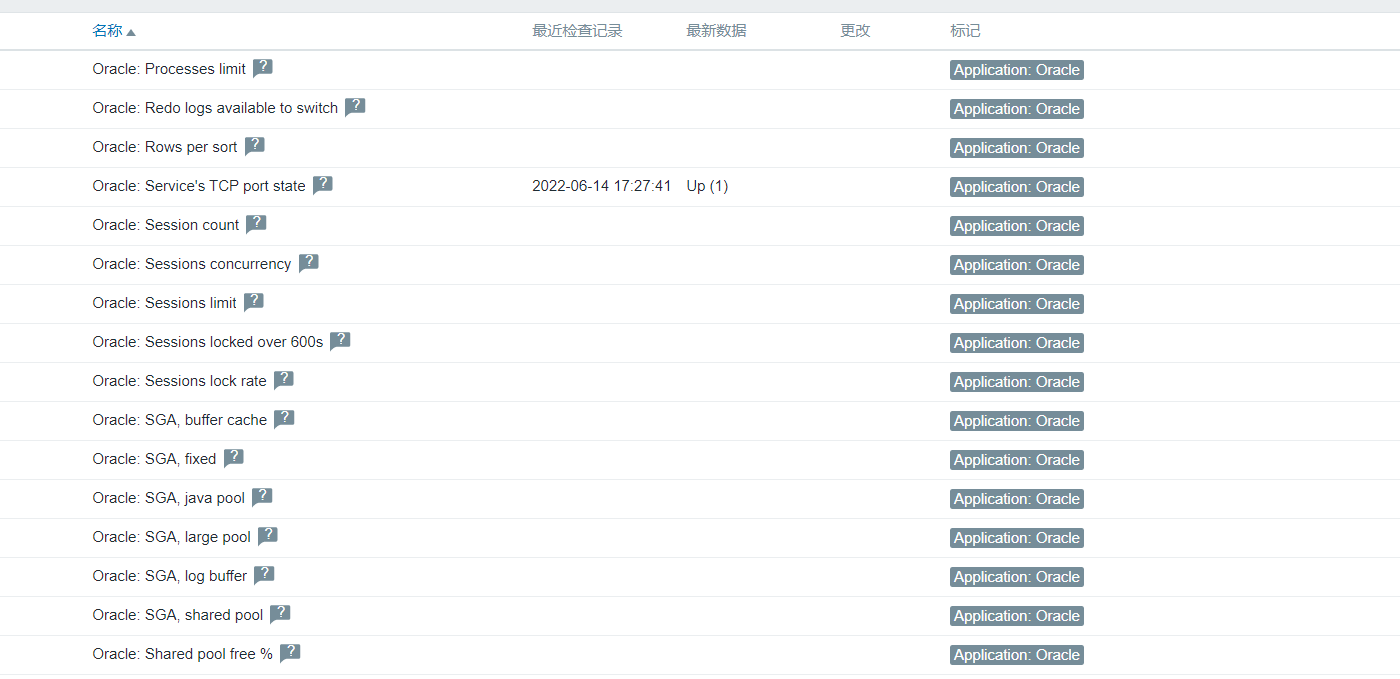Click Application: Oracle tag on Redo logs row

coord(1017,109)
